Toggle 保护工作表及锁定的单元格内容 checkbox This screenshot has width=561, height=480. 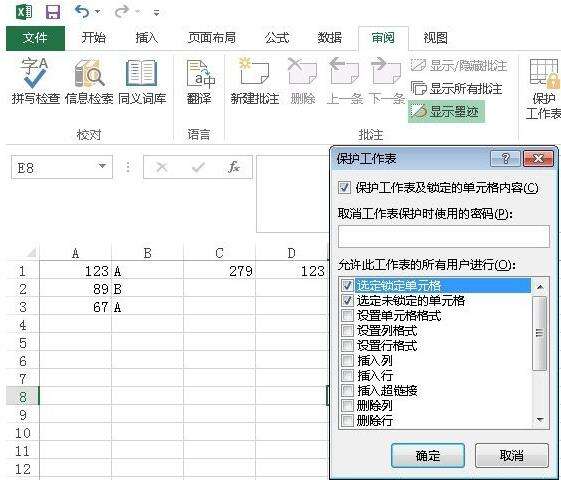[344, 187]
